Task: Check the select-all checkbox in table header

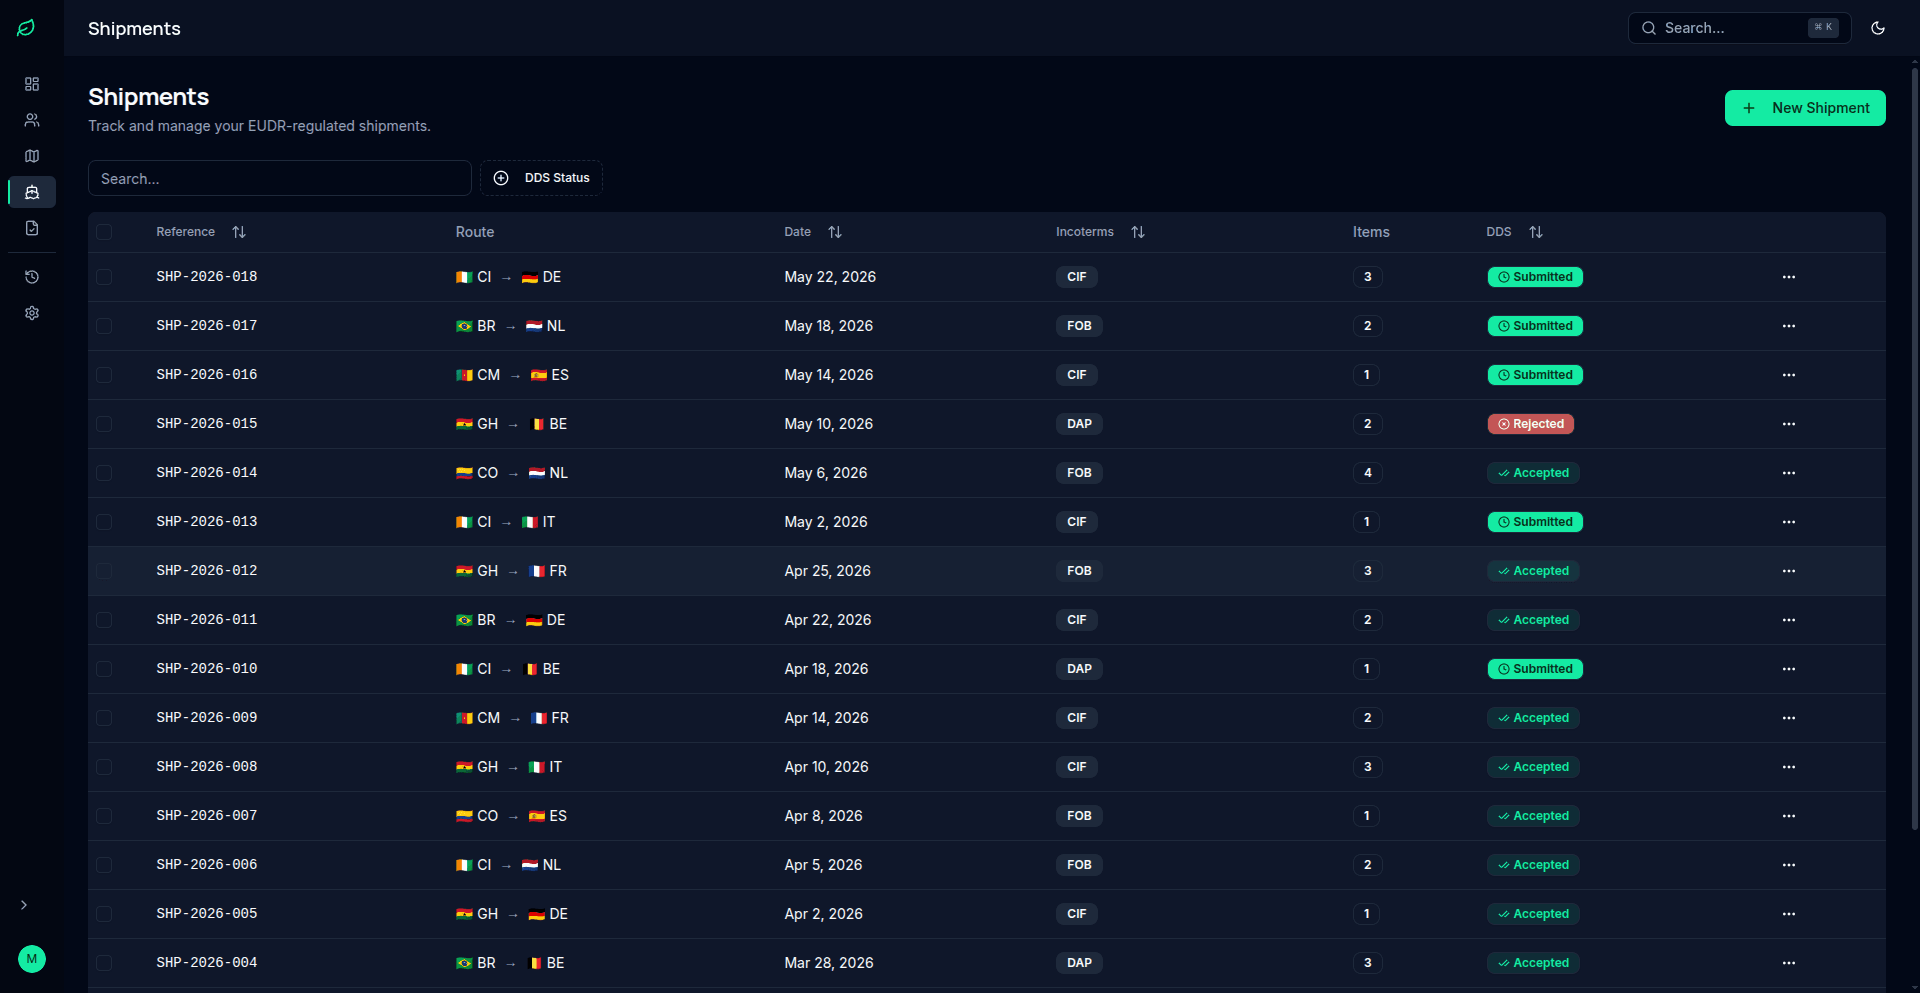Action: 104,232
